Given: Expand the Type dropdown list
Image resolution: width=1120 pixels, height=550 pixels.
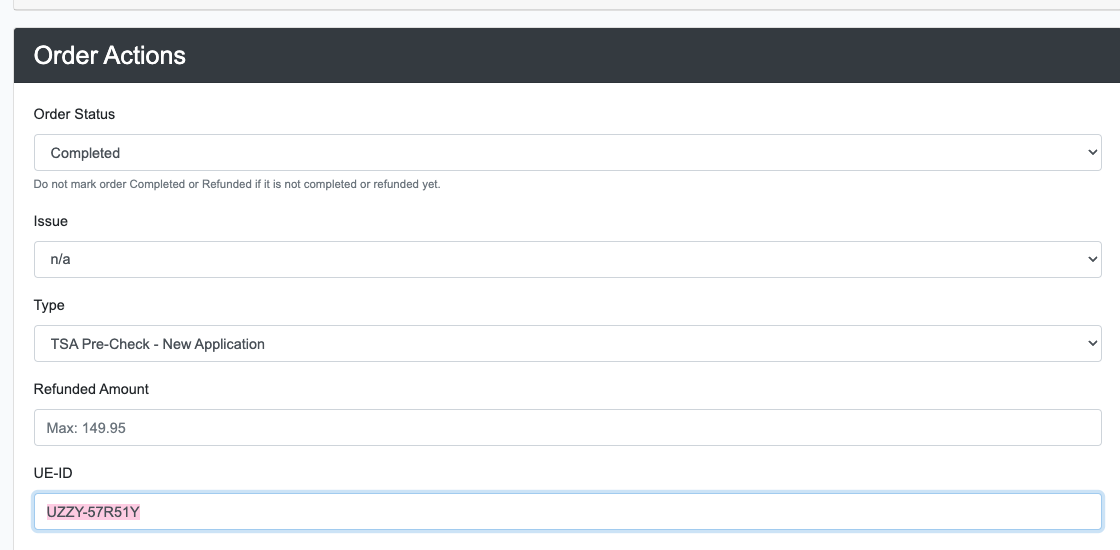Looking at the screenshot, I should tap(567, 344).
